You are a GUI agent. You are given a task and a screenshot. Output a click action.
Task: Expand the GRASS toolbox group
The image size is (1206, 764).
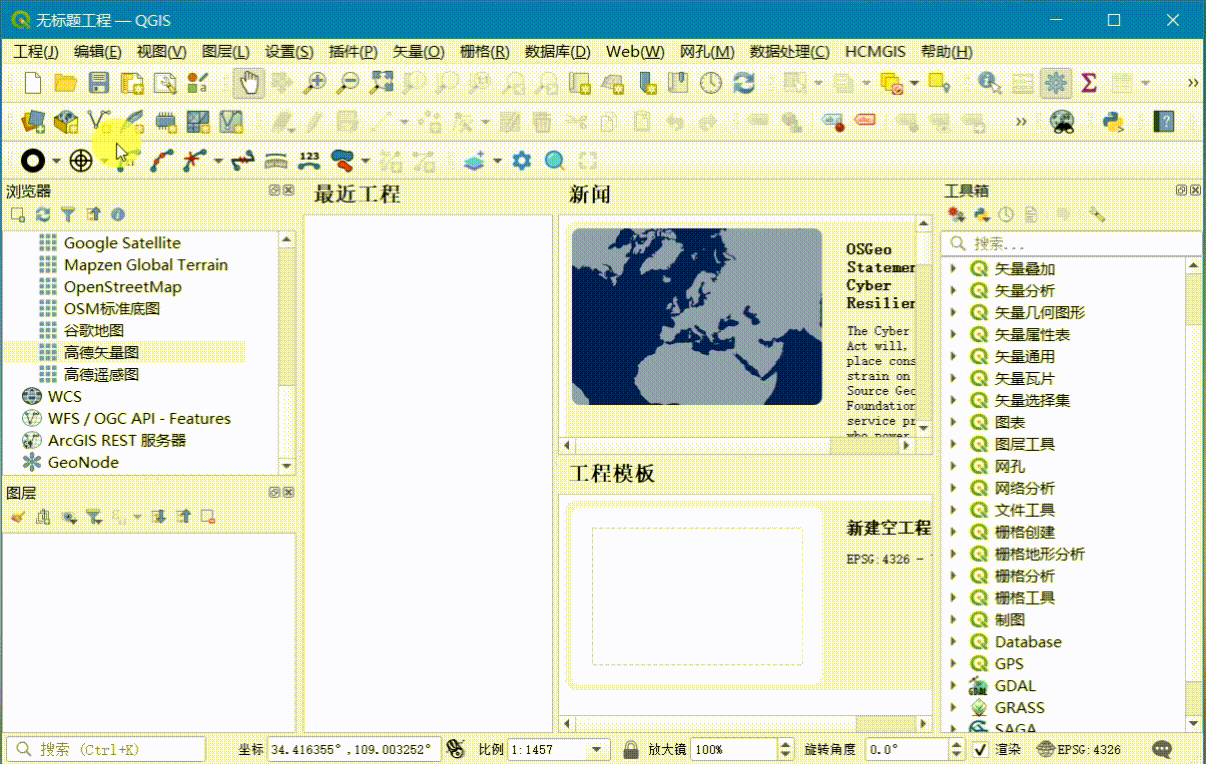954,708
